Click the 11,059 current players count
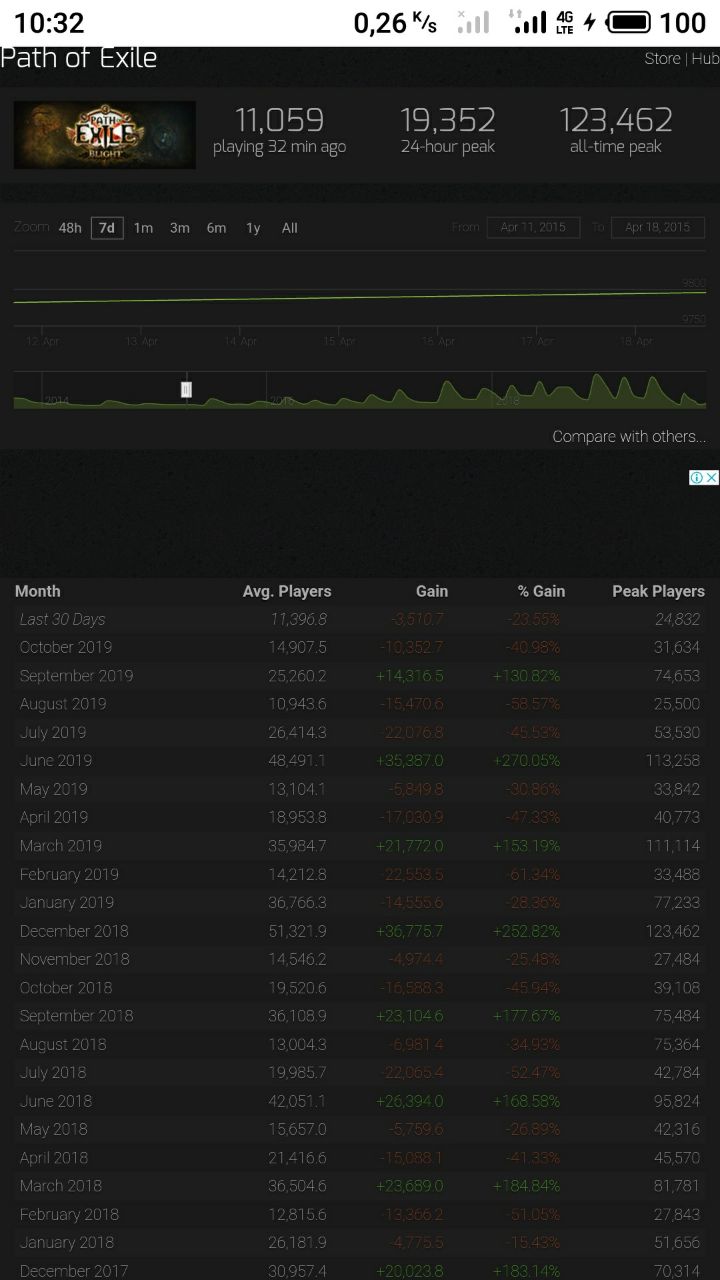Viewport: 720px width, 1280px height. pos(279,120)
